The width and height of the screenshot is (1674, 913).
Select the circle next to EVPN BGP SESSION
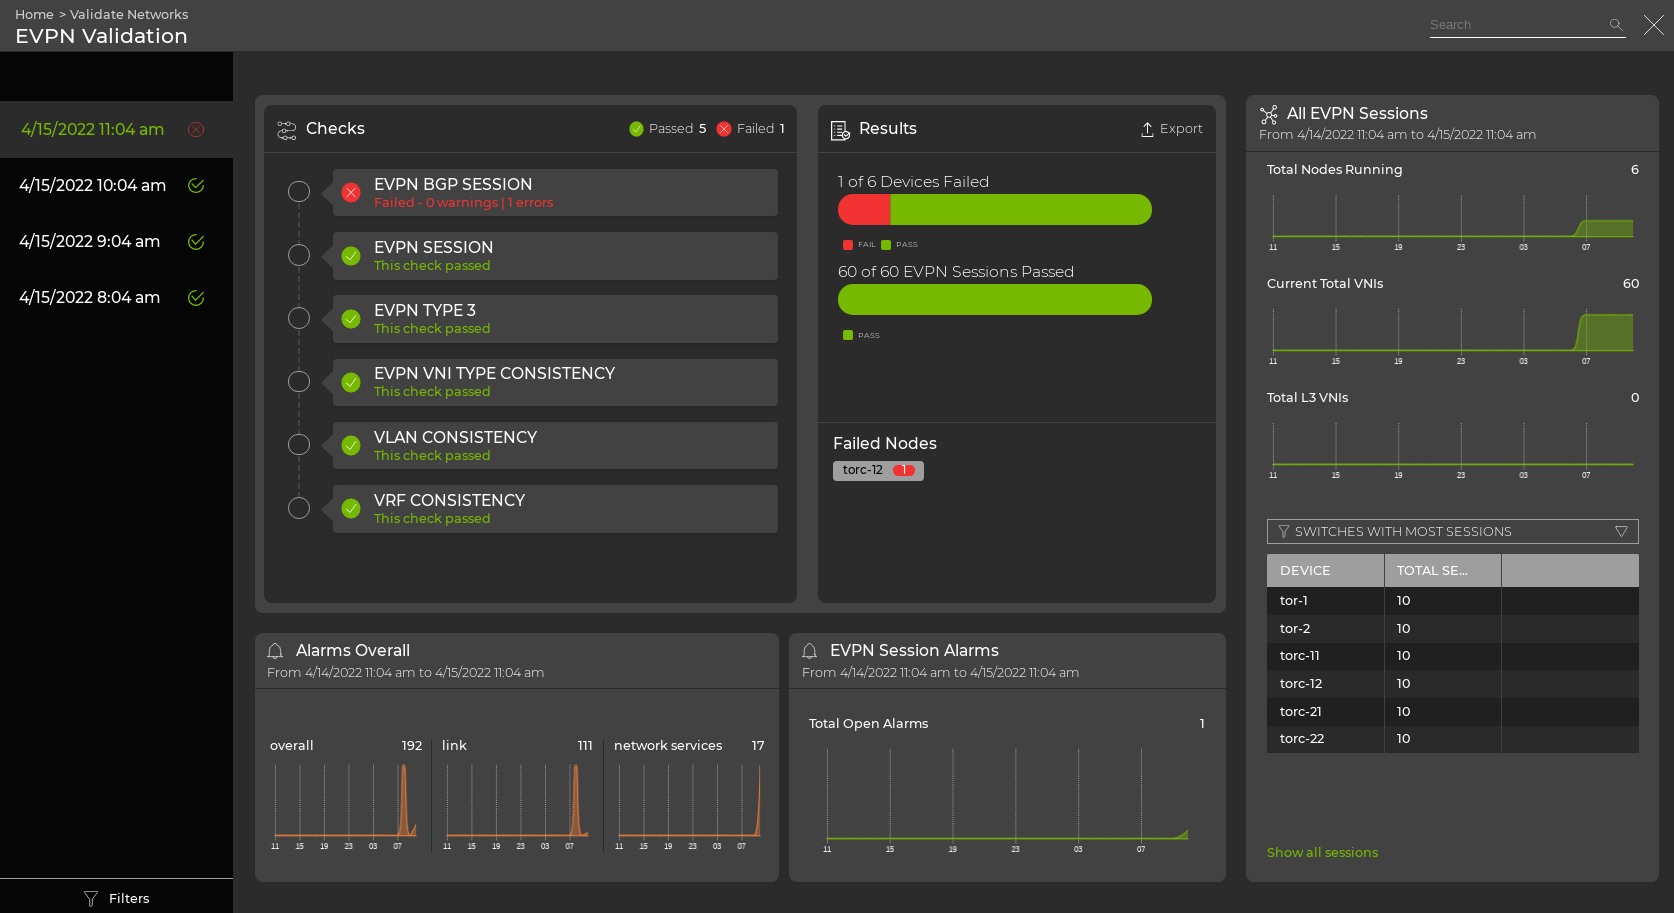click(x=299, y=191)
